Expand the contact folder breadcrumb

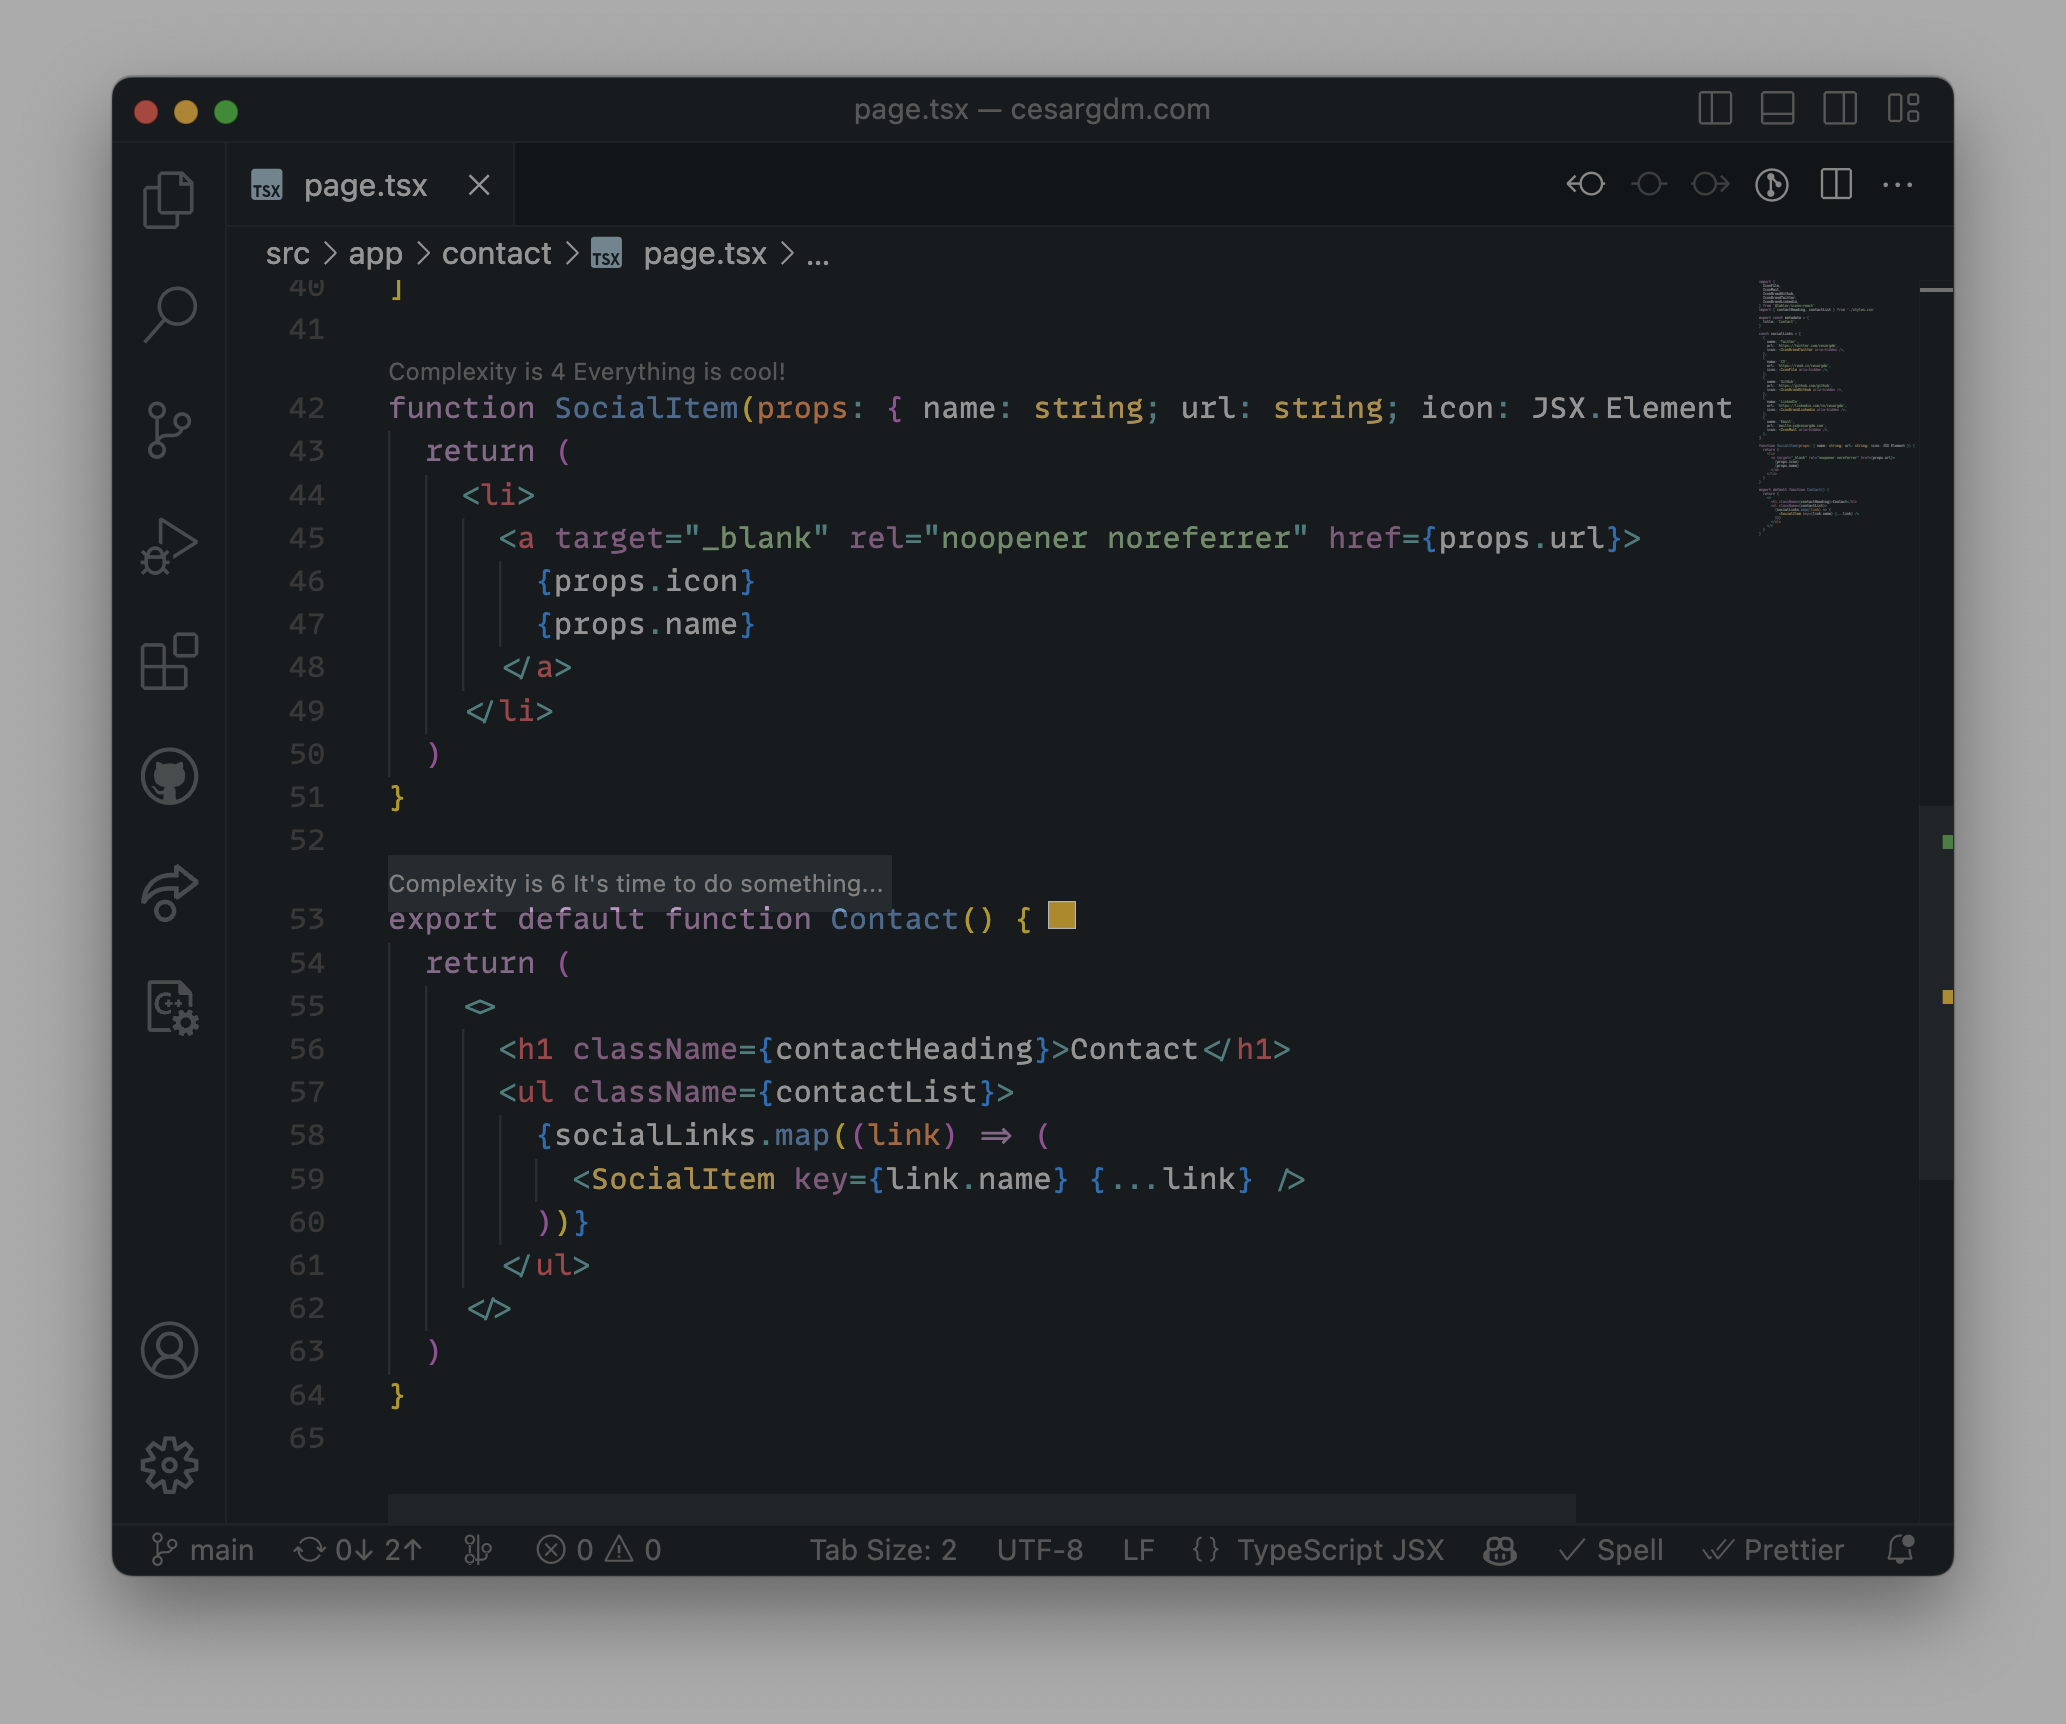click(x=496, y=254)
